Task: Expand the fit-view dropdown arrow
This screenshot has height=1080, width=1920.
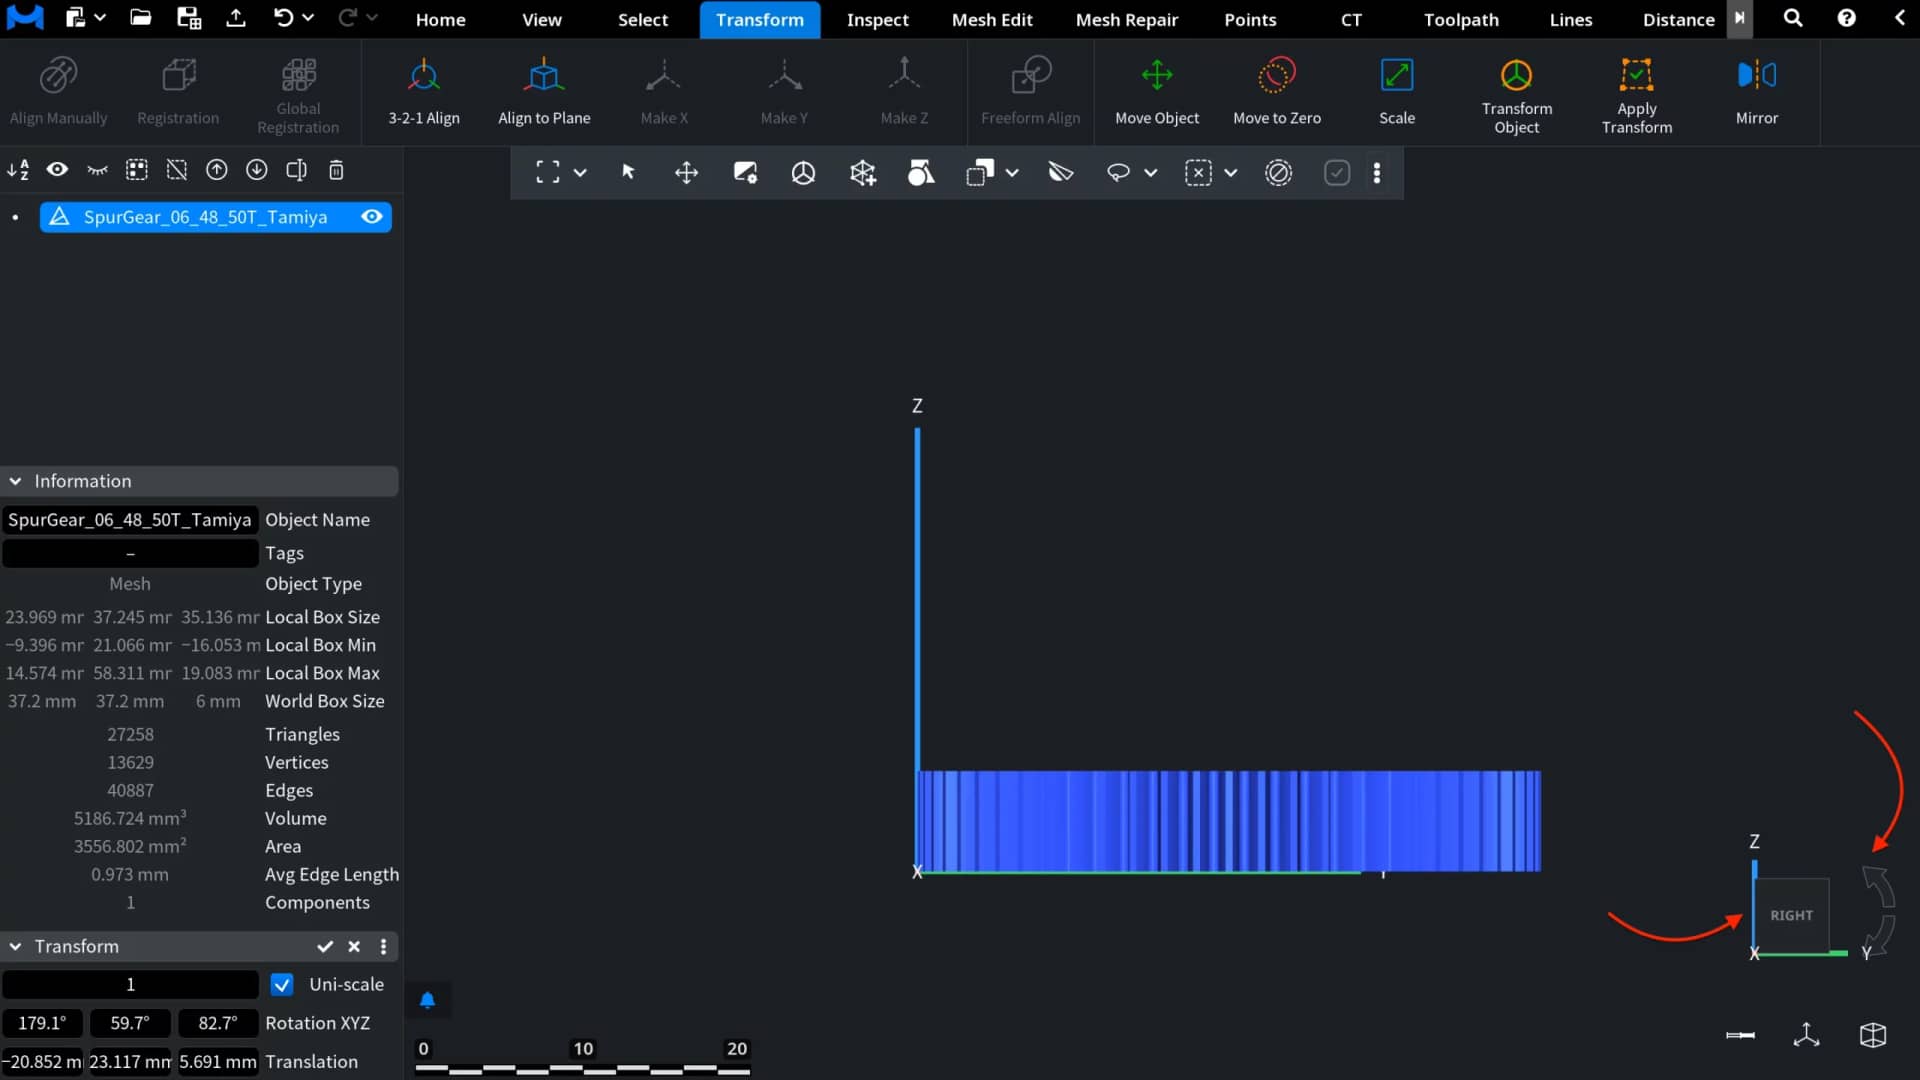Action: pos(580,172)
